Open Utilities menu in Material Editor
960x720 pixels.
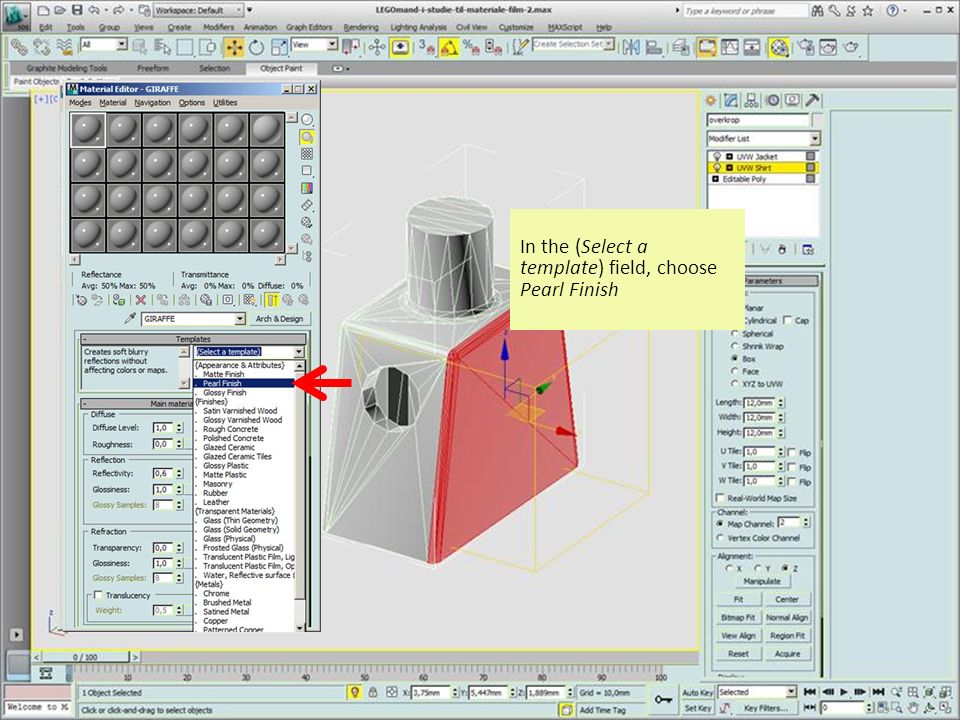(x=225, y=102)
